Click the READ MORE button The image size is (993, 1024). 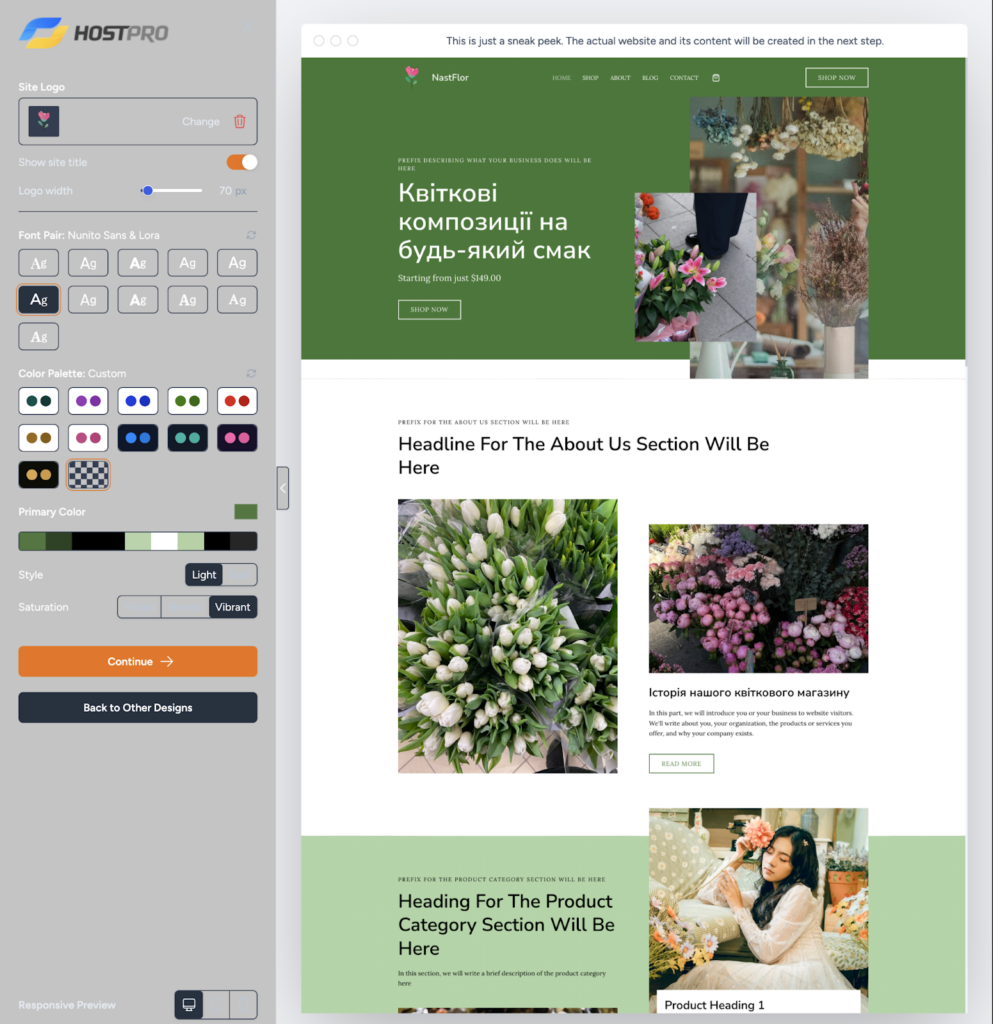pos(681,763)
